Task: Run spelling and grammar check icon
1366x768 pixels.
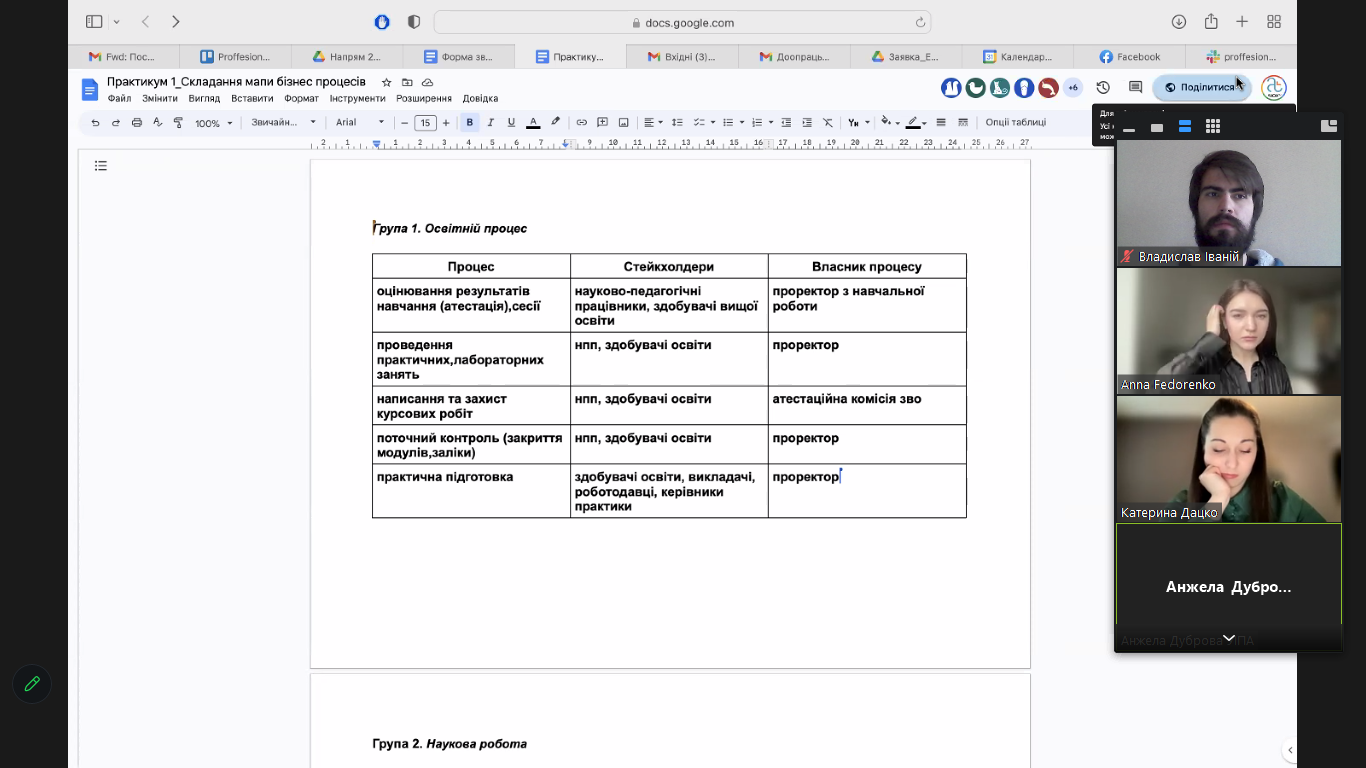Action: pos(157,123)
